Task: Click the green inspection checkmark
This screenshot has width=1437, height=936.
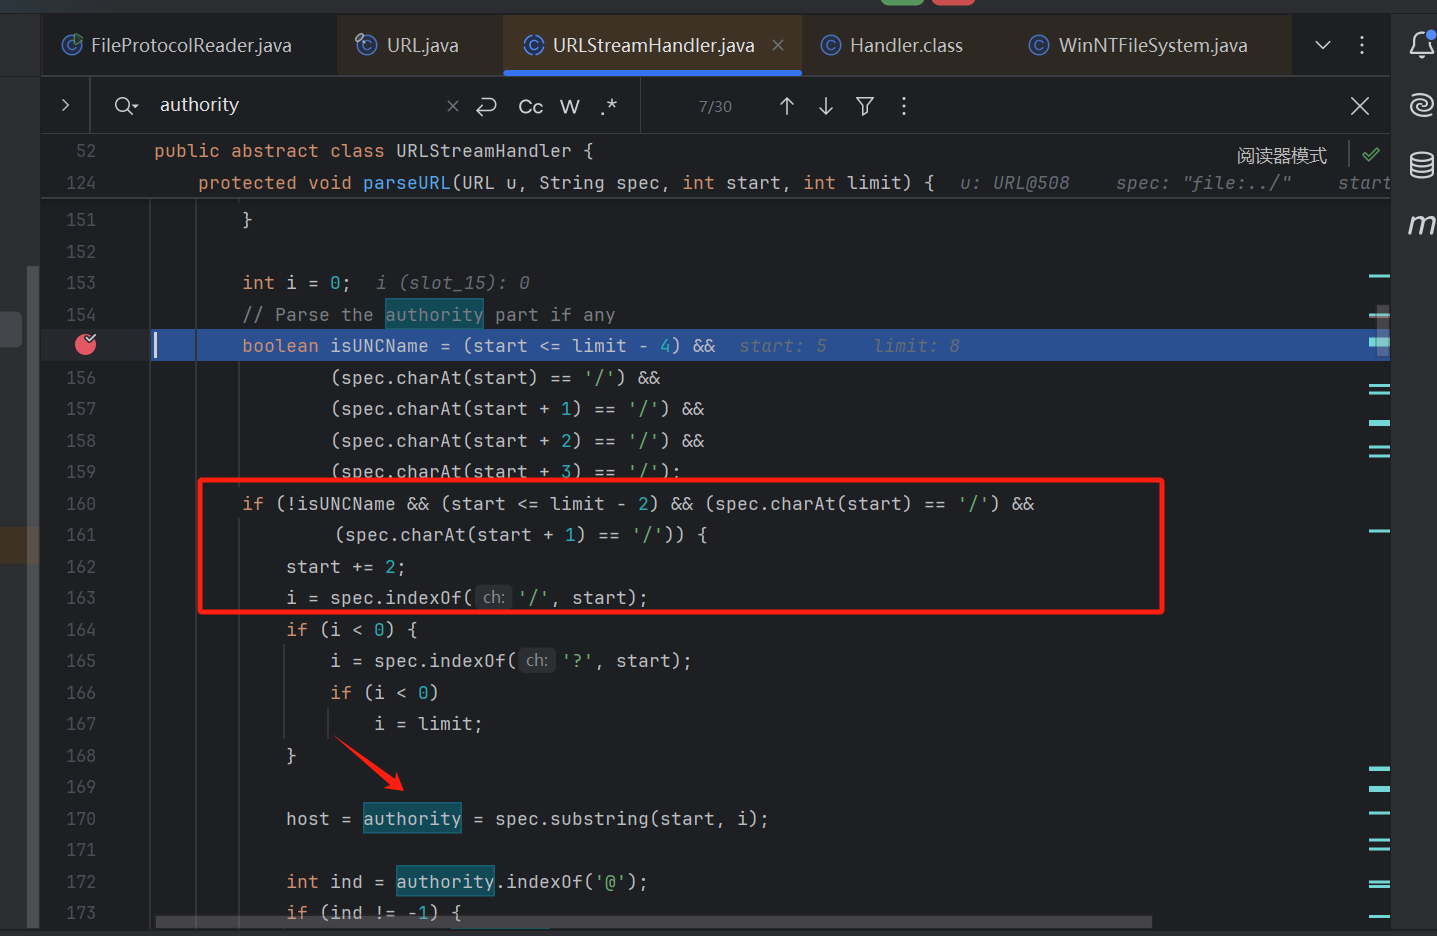Action: pos(1371,154)
